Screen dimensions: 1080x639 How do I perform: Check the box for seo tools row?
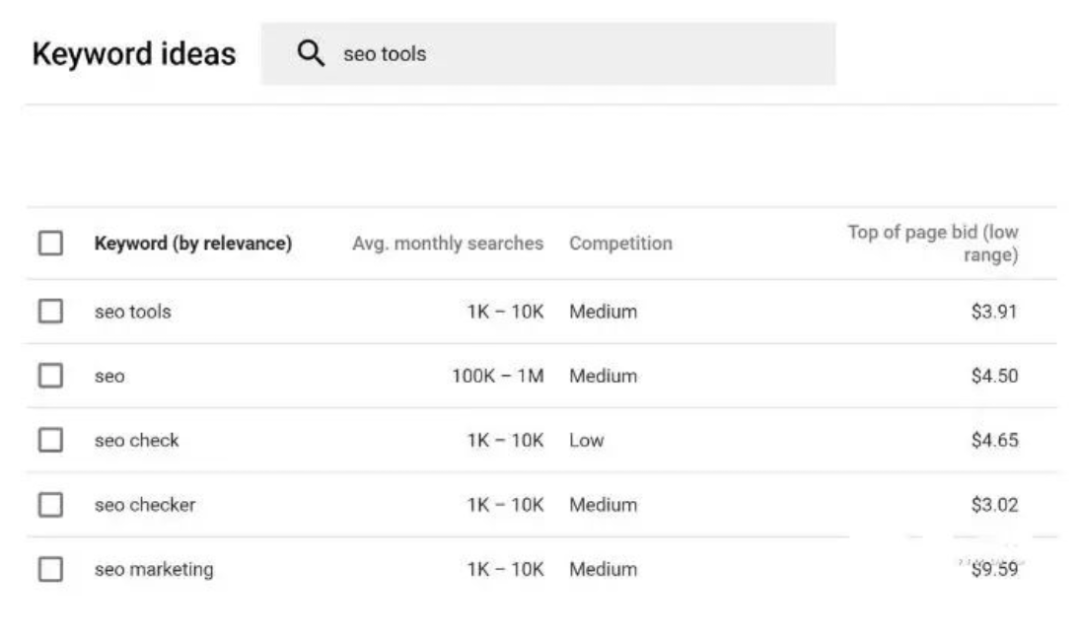pos(50,311)
